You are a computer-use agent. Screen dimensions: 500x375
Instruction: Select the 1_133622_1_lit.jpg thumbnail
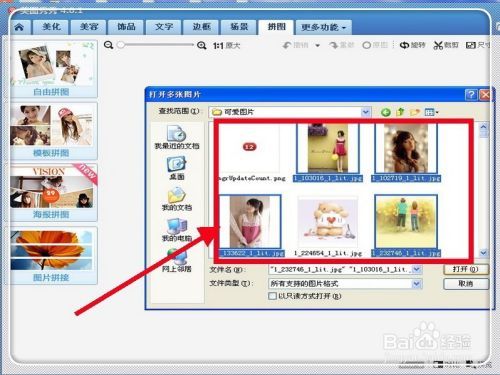point(251,222)
